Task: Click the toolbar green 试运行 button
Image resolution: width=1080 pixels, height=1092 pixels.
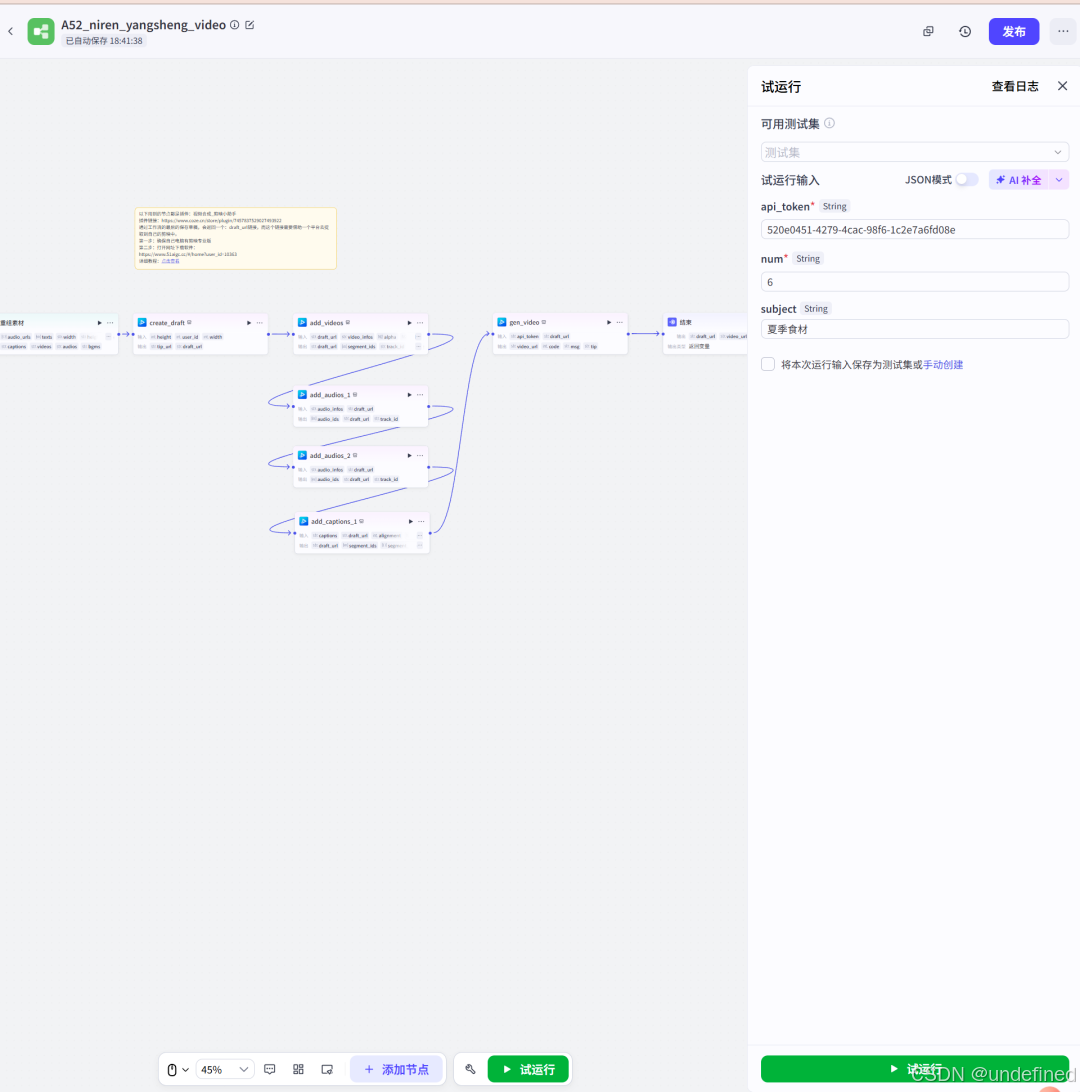Action: tap(528, 1069)
